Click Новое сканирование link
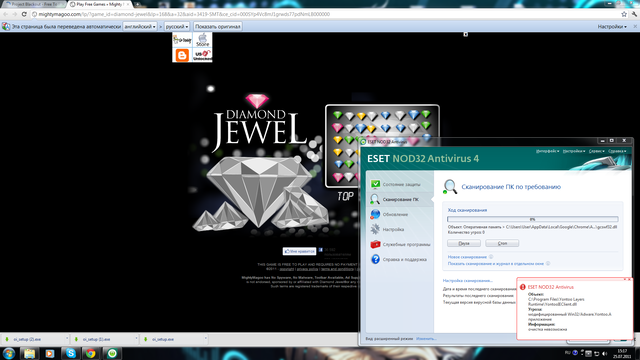The image size is (640, 360). tap(467, 257)
